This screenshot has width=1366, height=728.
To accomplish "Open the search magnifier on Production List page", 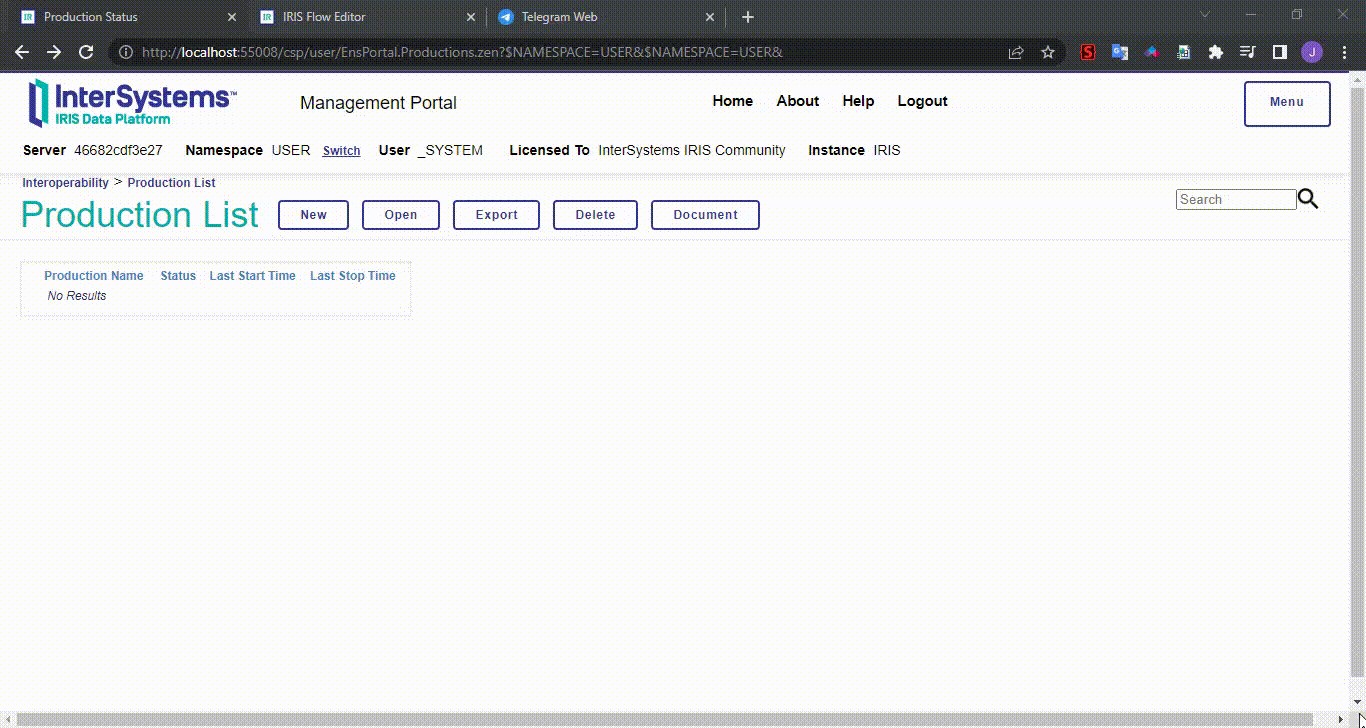I will click(1308, 198).
